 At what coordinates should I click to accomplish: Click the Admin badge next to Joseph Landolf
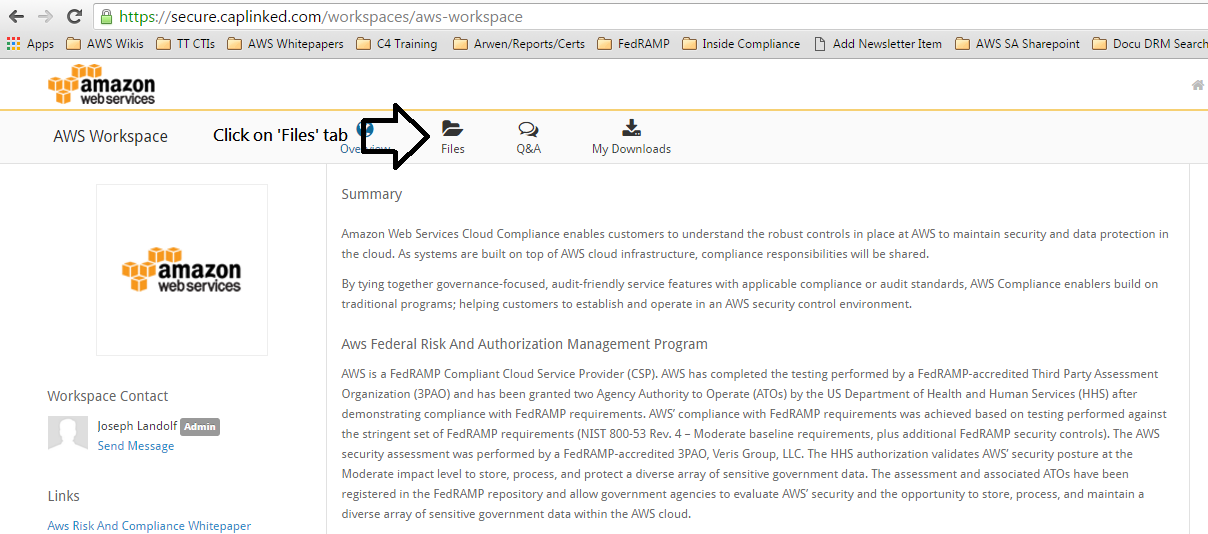point(200,427)
